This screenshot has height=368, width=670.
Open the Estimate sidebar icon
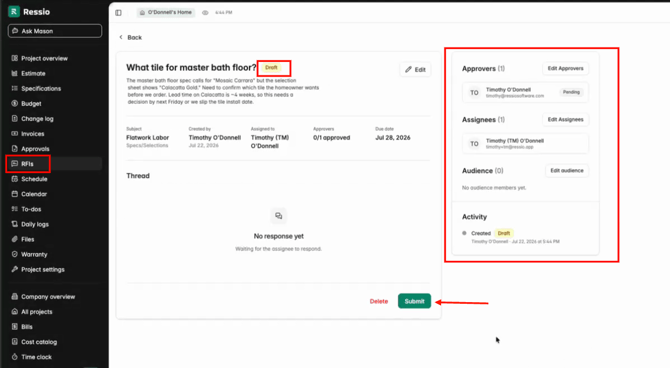15,74
